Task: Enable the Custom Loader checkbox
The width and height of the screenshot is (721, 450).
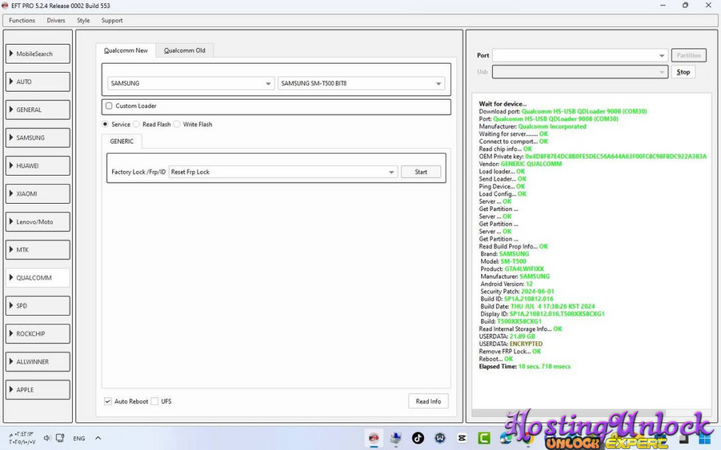Action: 109,106
